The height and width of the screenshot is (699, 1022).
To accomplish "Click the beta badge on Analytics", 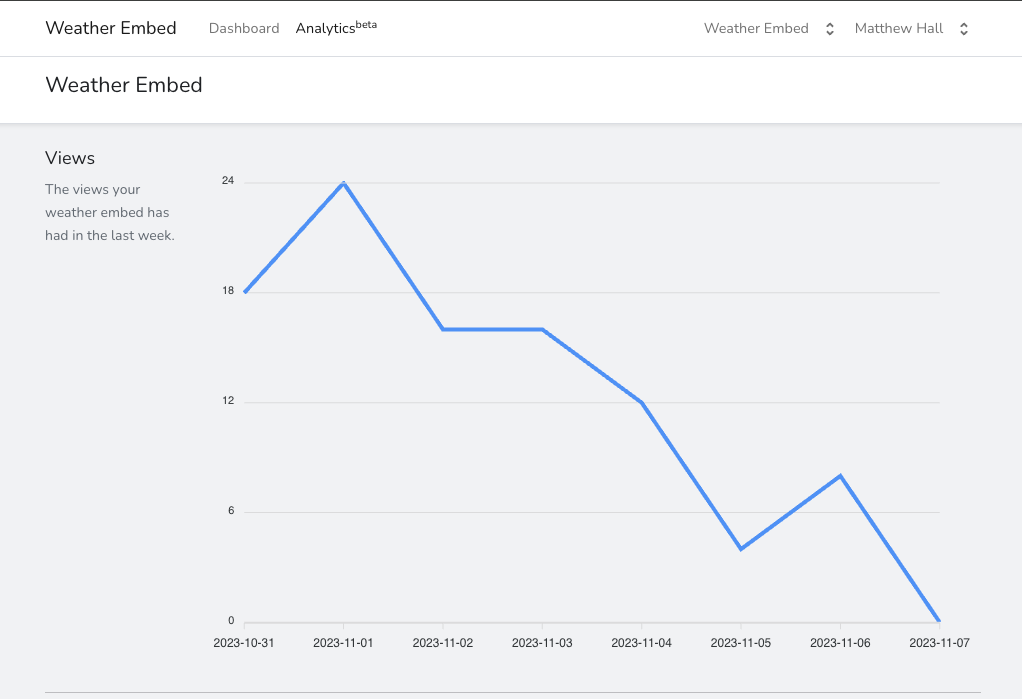I will tap(365, 23).
